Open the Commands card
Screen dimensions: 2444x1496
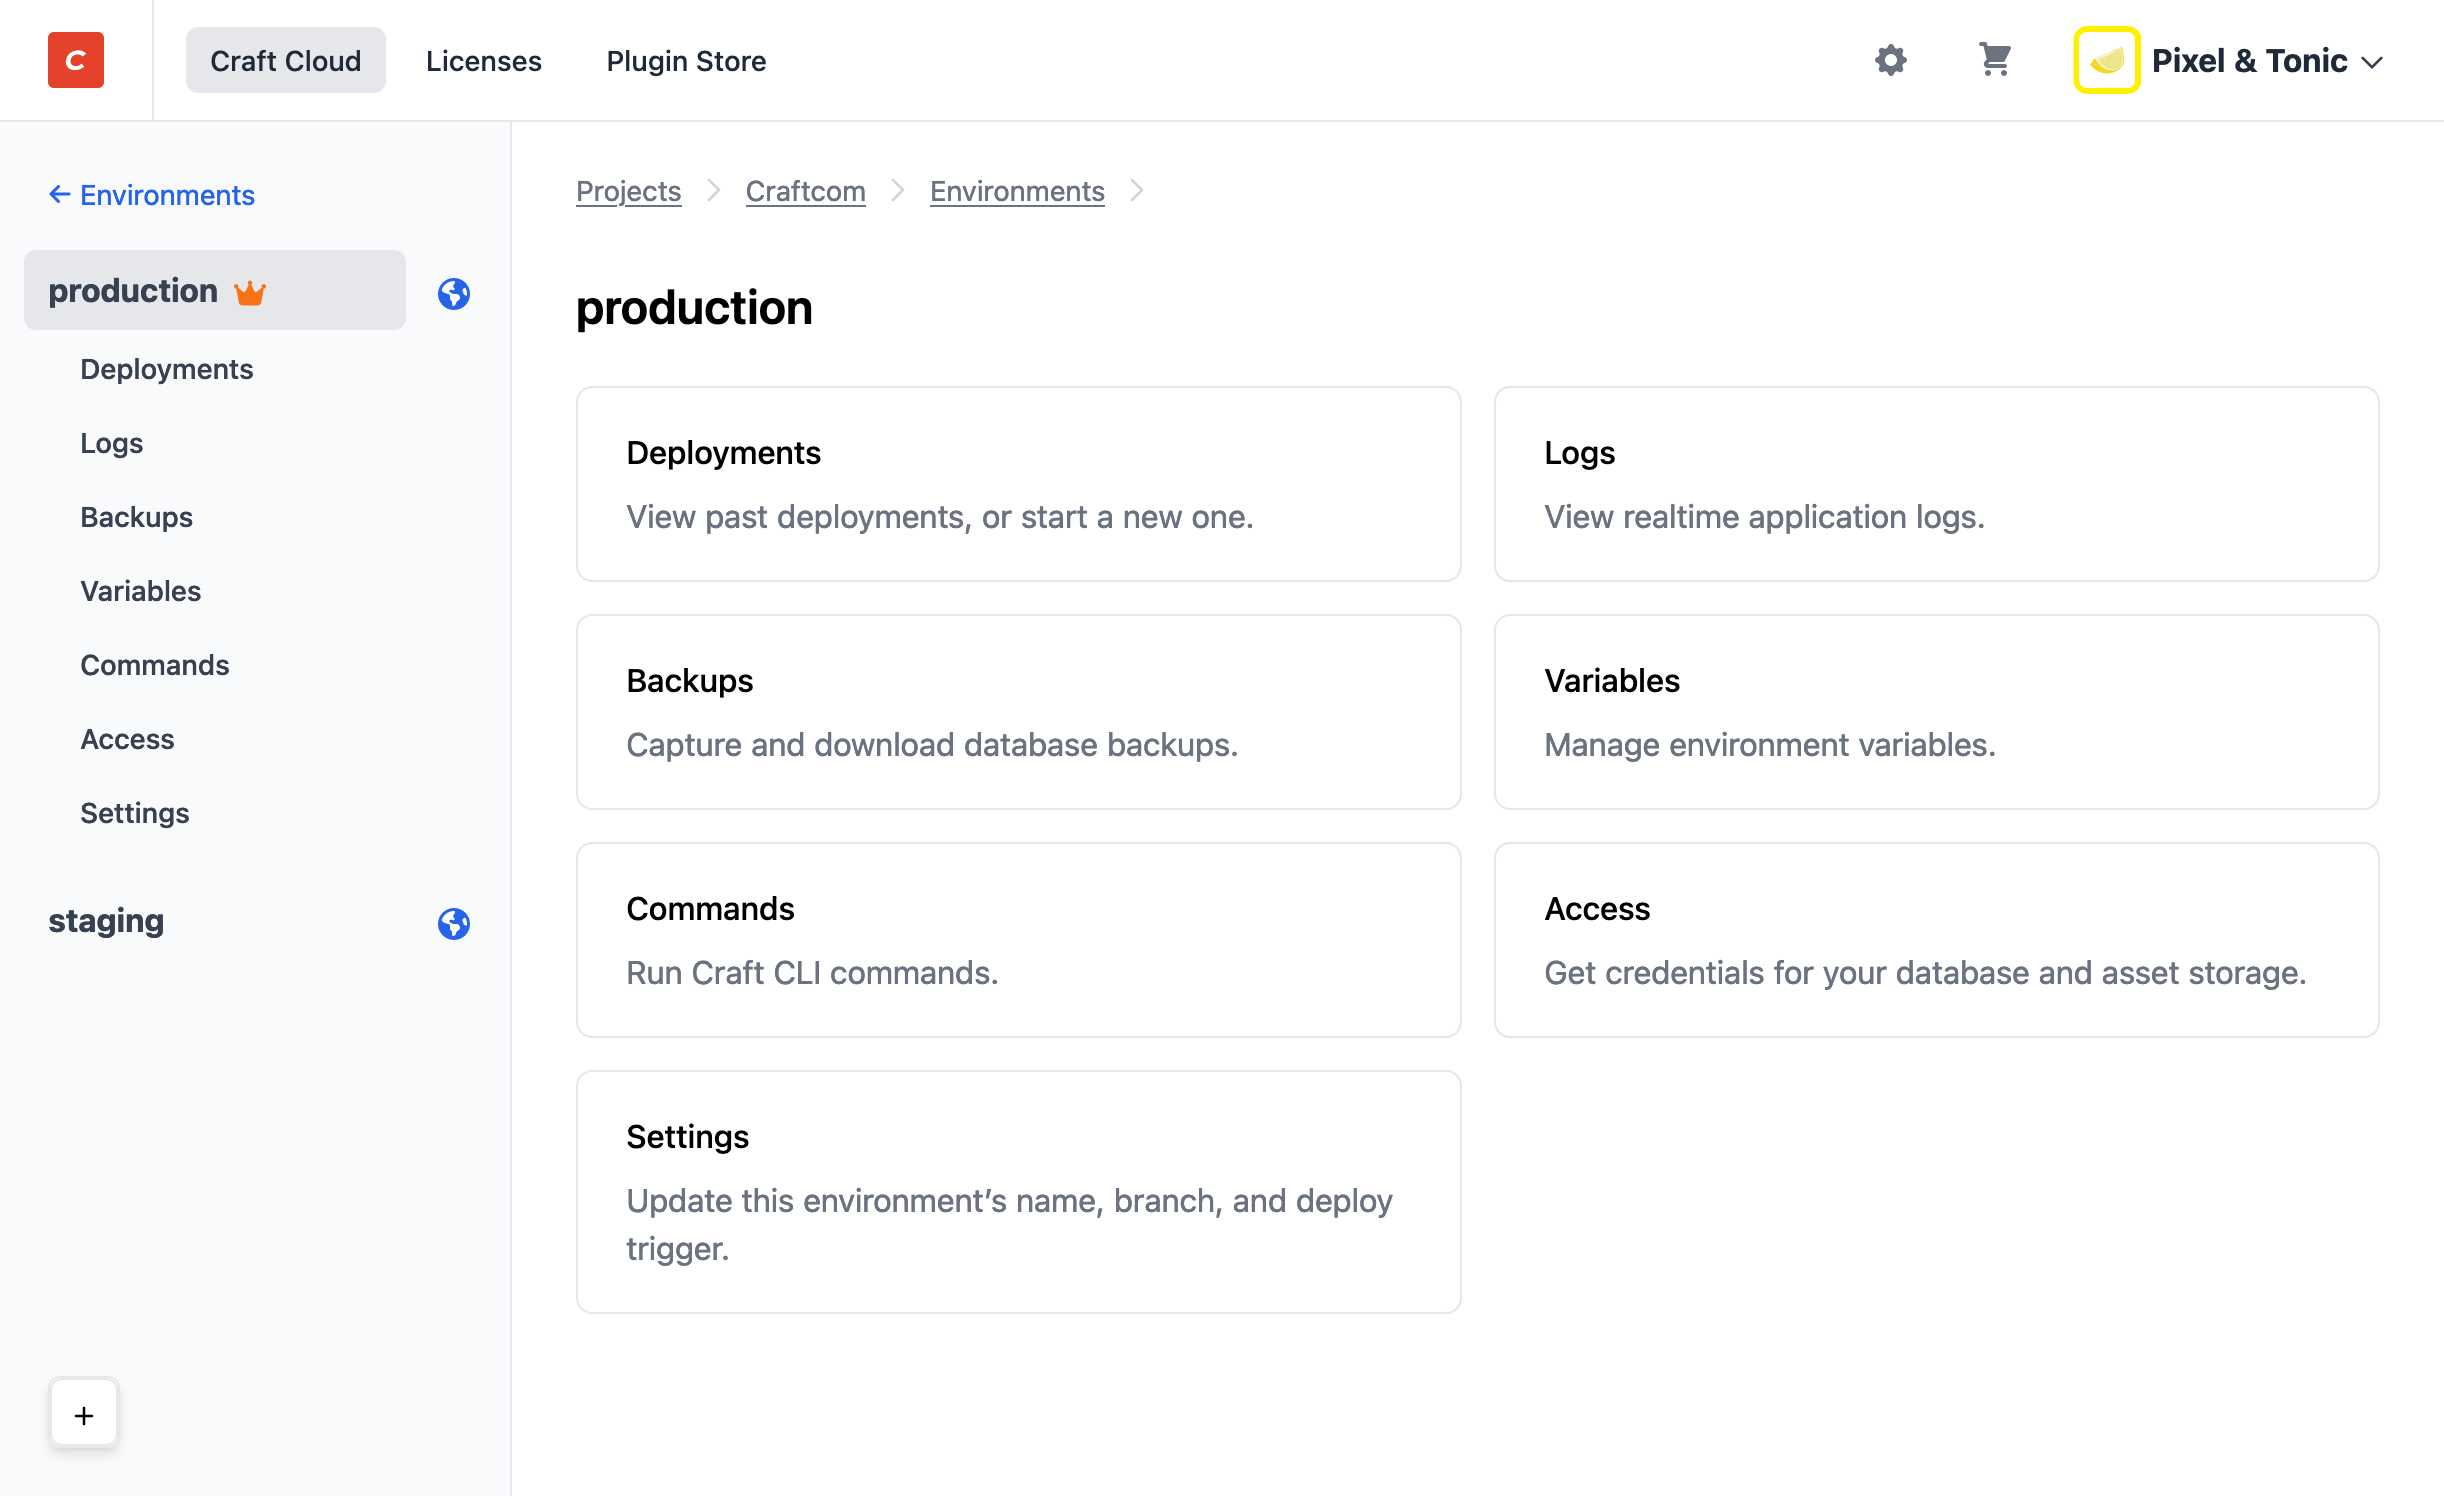tap(1018, 940)
